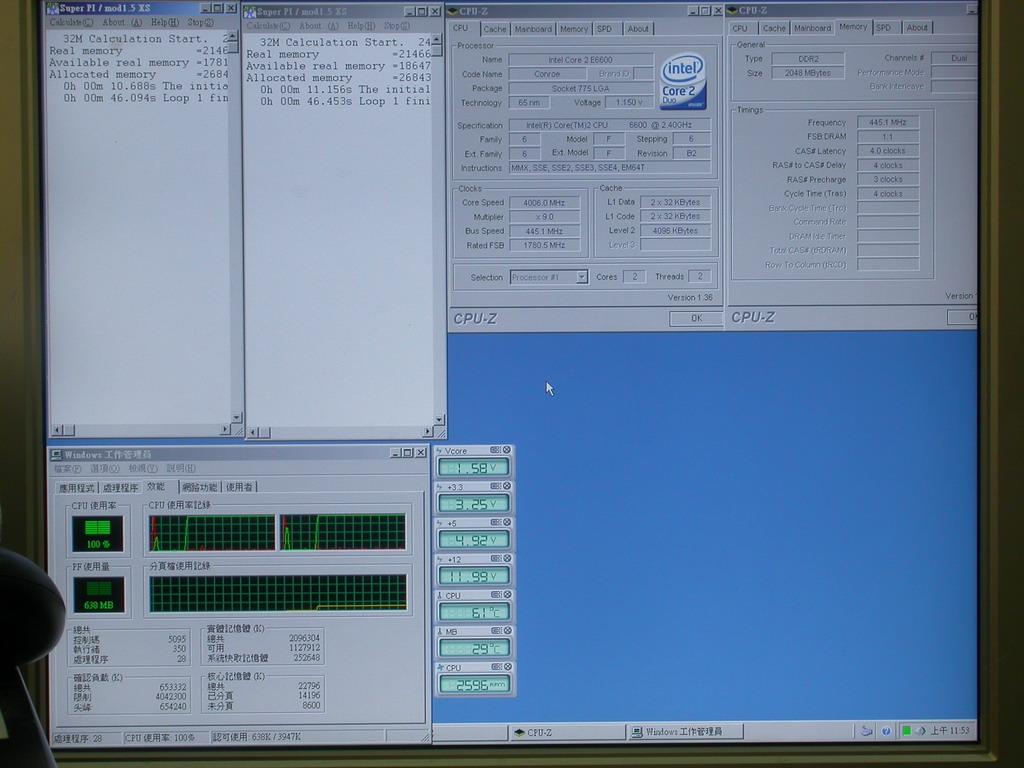
Task: Open settings icon on the +5 sensor
Action: click(496, 522)
